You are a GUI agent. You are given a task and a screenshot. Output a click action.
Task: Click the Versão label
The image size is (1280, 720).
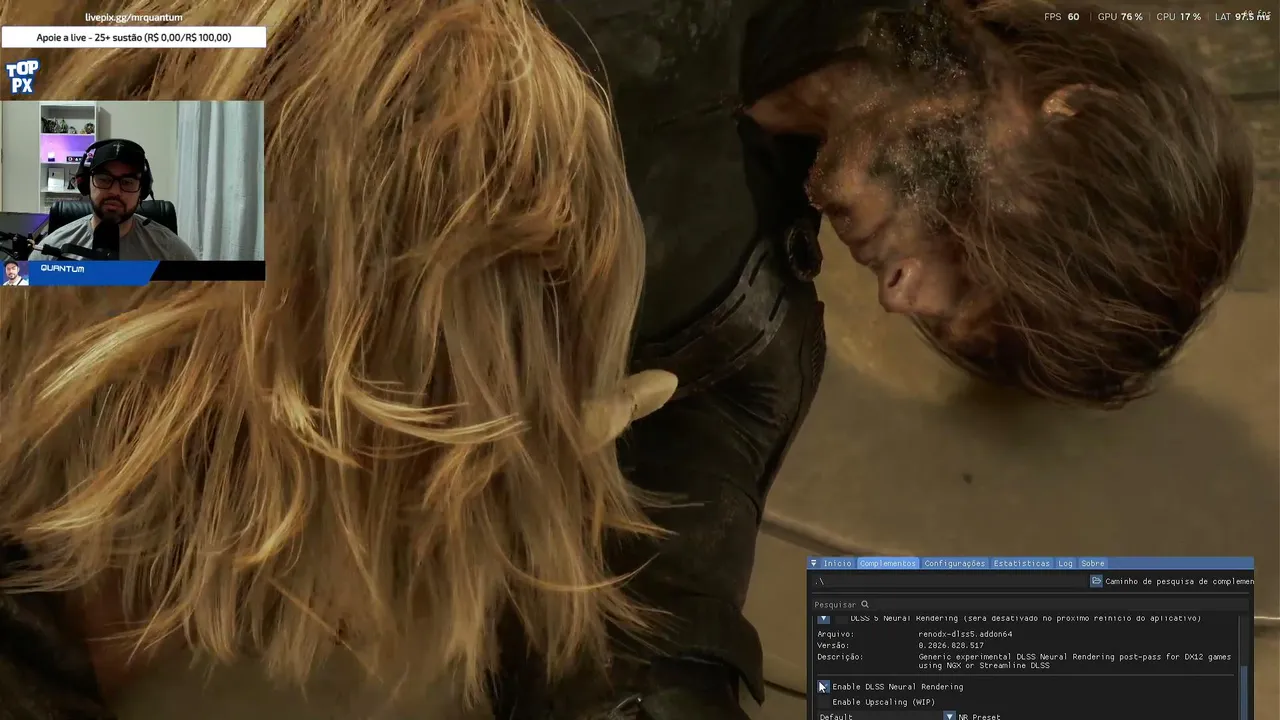coord(833,645)
